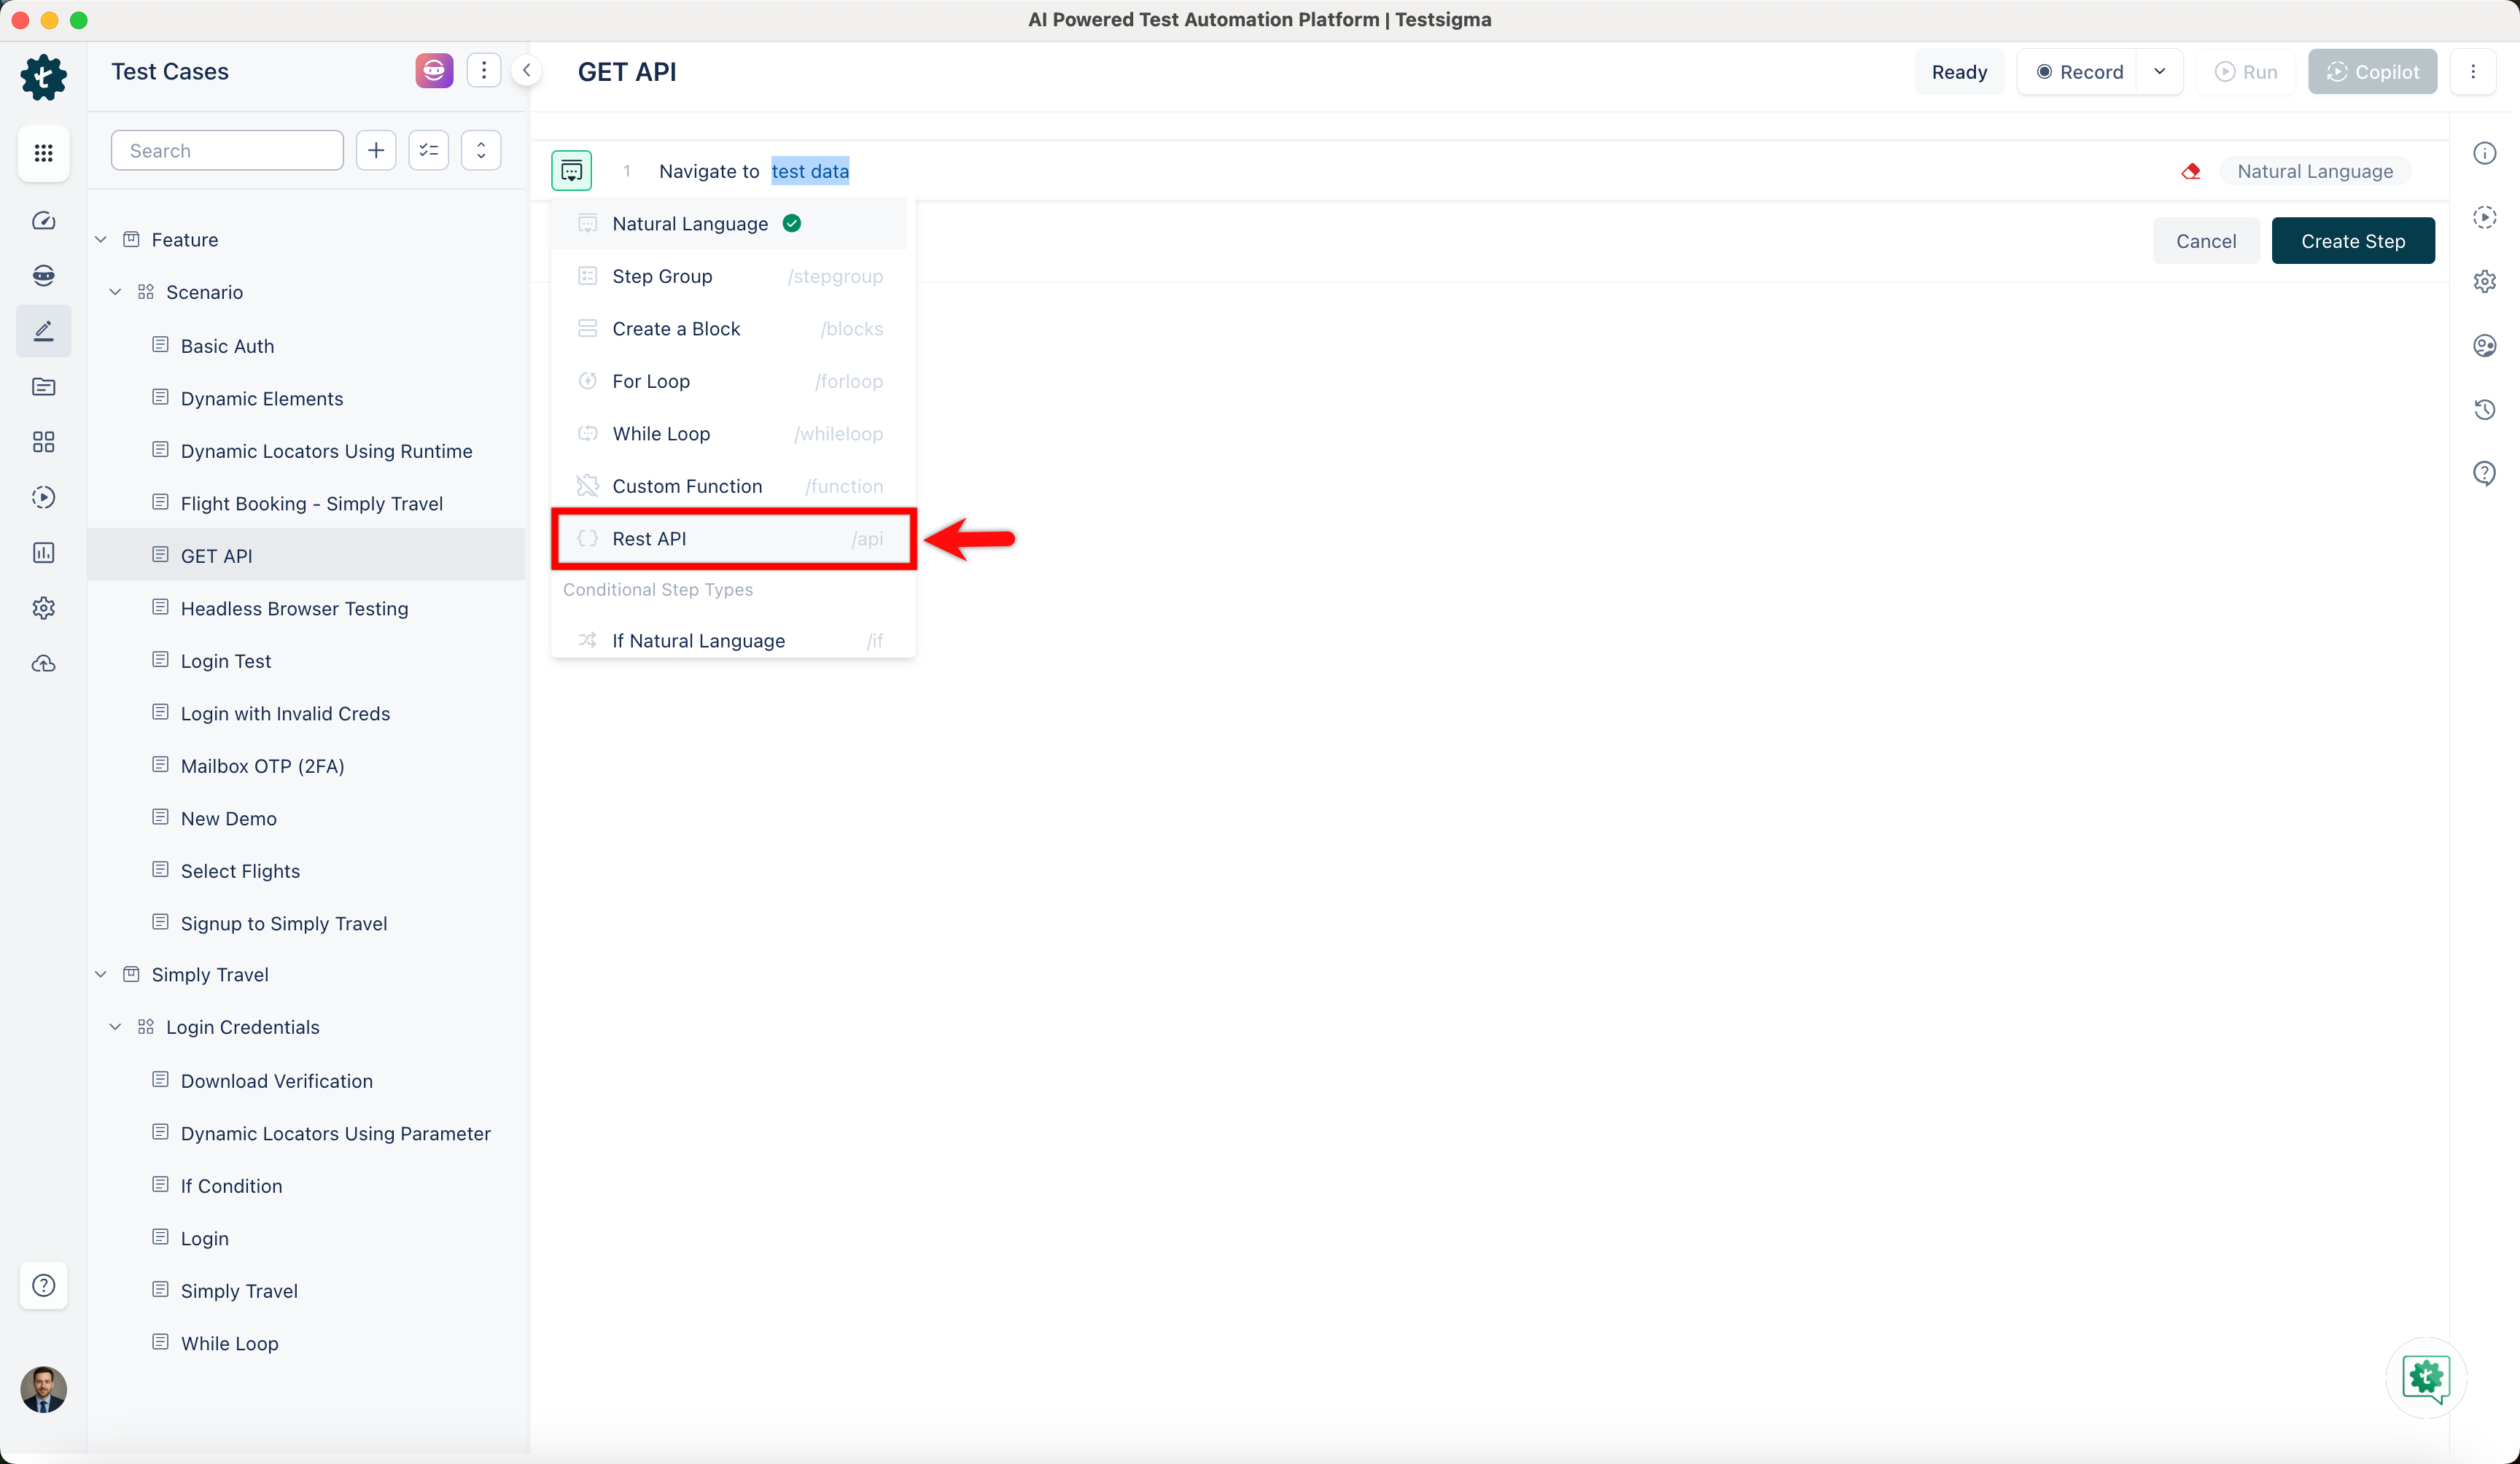Open the dashboard gauge icon in sidebar

pos(43,220)
